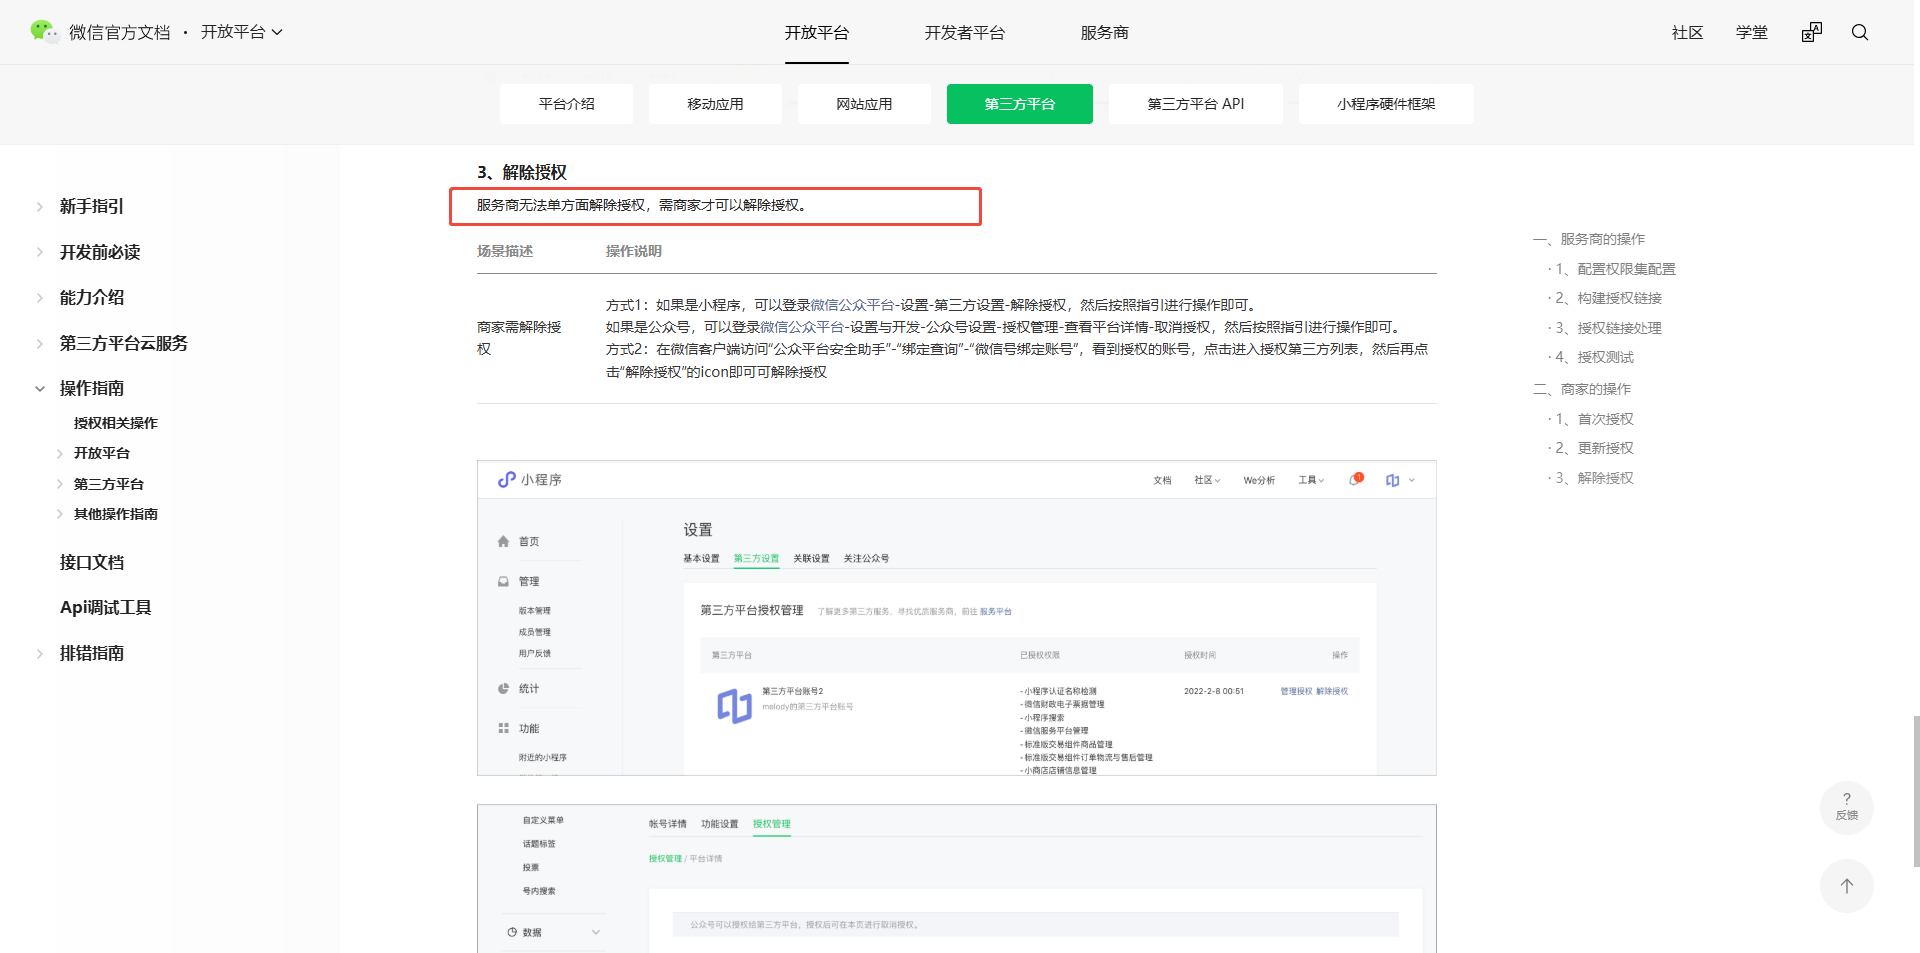
Task: Jump to 3、授权链接处理 in the outline
Action: click(1609, 328)
